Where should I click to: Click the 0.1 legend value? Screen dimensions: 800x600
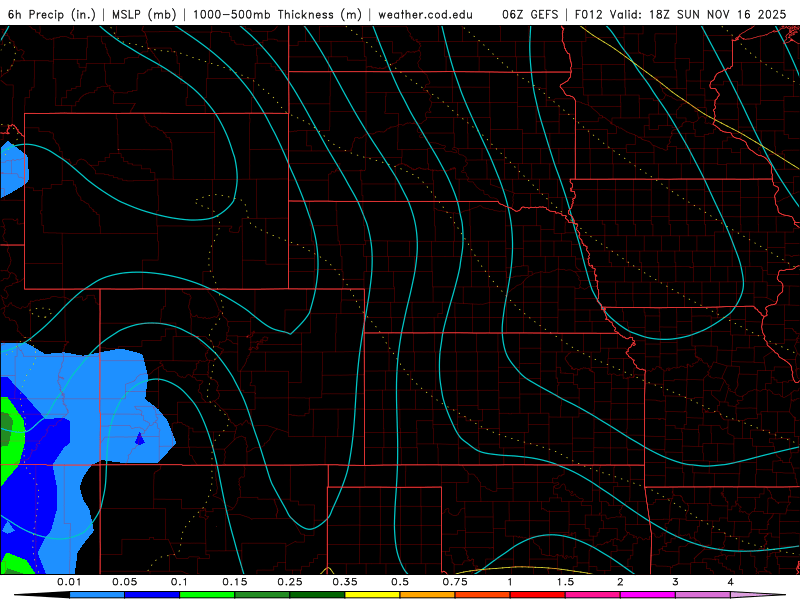[180, 582]
